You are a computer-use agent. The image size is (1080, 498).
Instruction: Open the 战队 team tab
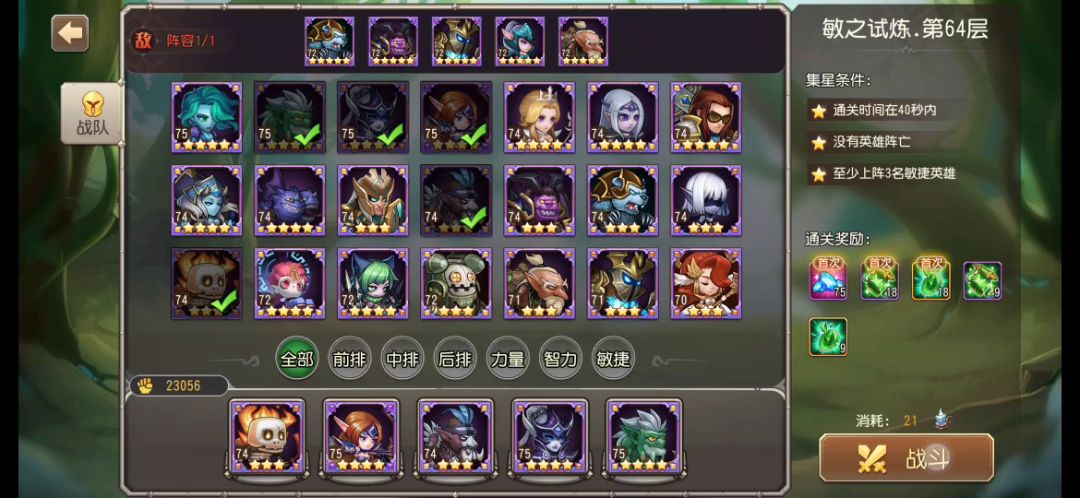pos(92,114)
